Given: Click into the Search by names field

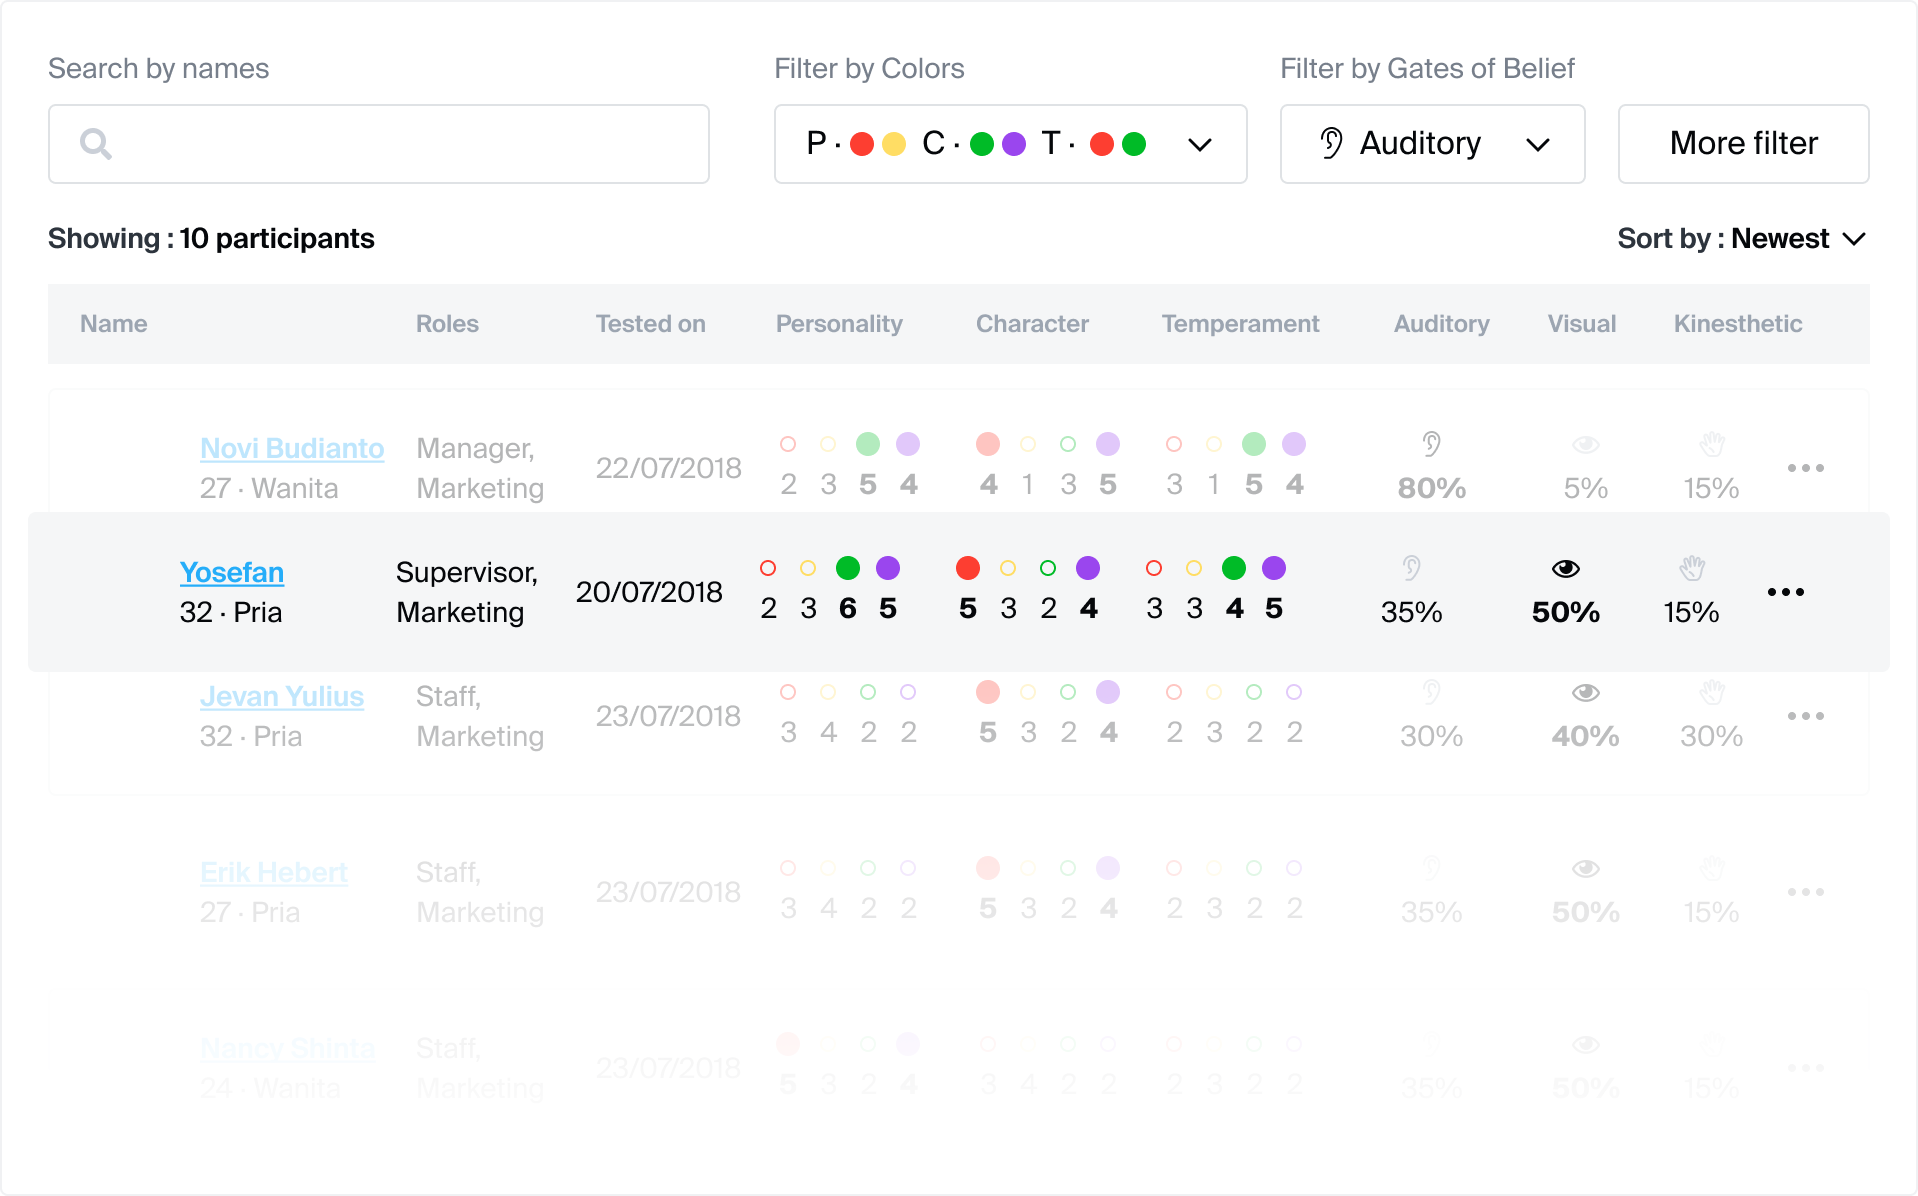Looking at the screenshot, I should click(x=400, y=144).
